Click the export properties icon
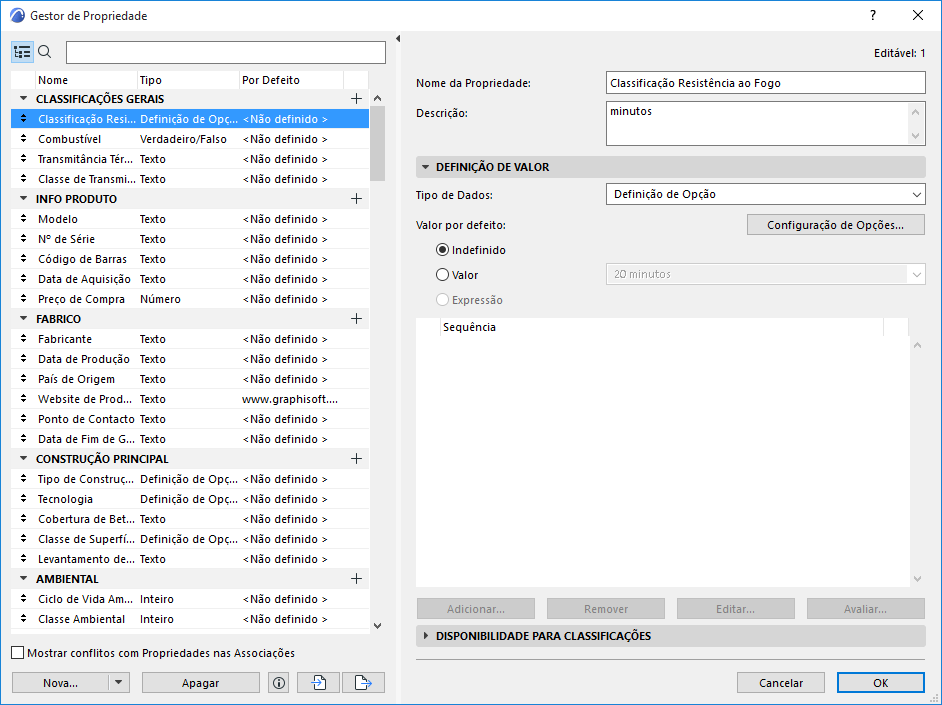Image resolution: width=942 pixels, height=705 pixels. pos(363,683)
